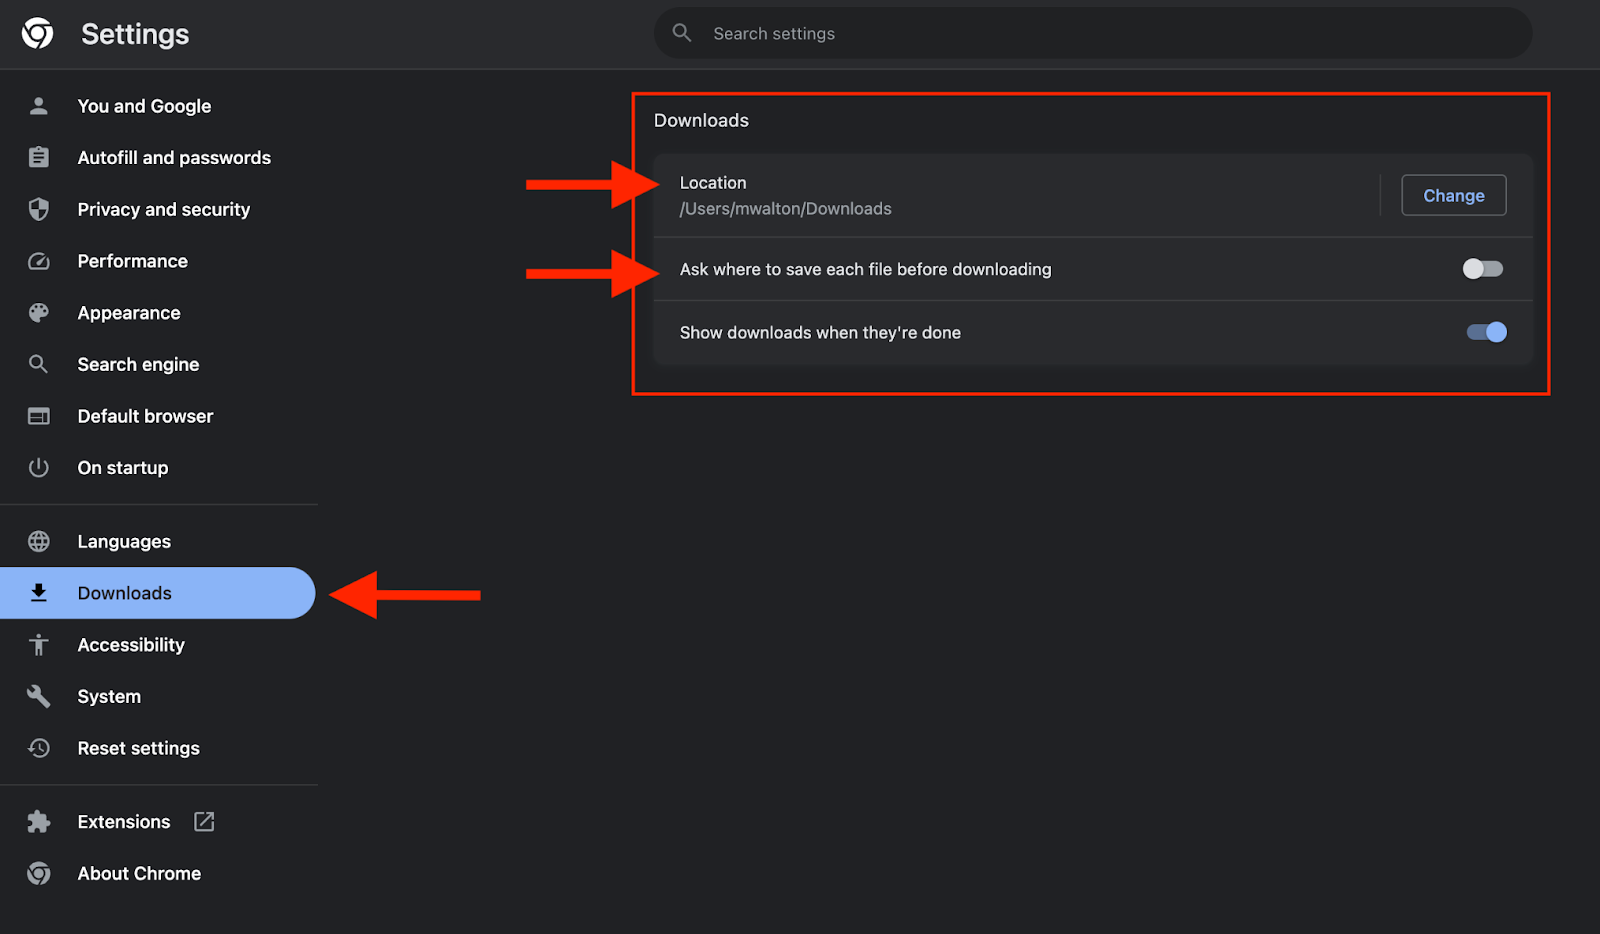The height and width of the screenshot is (934, 1600).
Task: Click the globe icon for Languages
Action: 39,541
